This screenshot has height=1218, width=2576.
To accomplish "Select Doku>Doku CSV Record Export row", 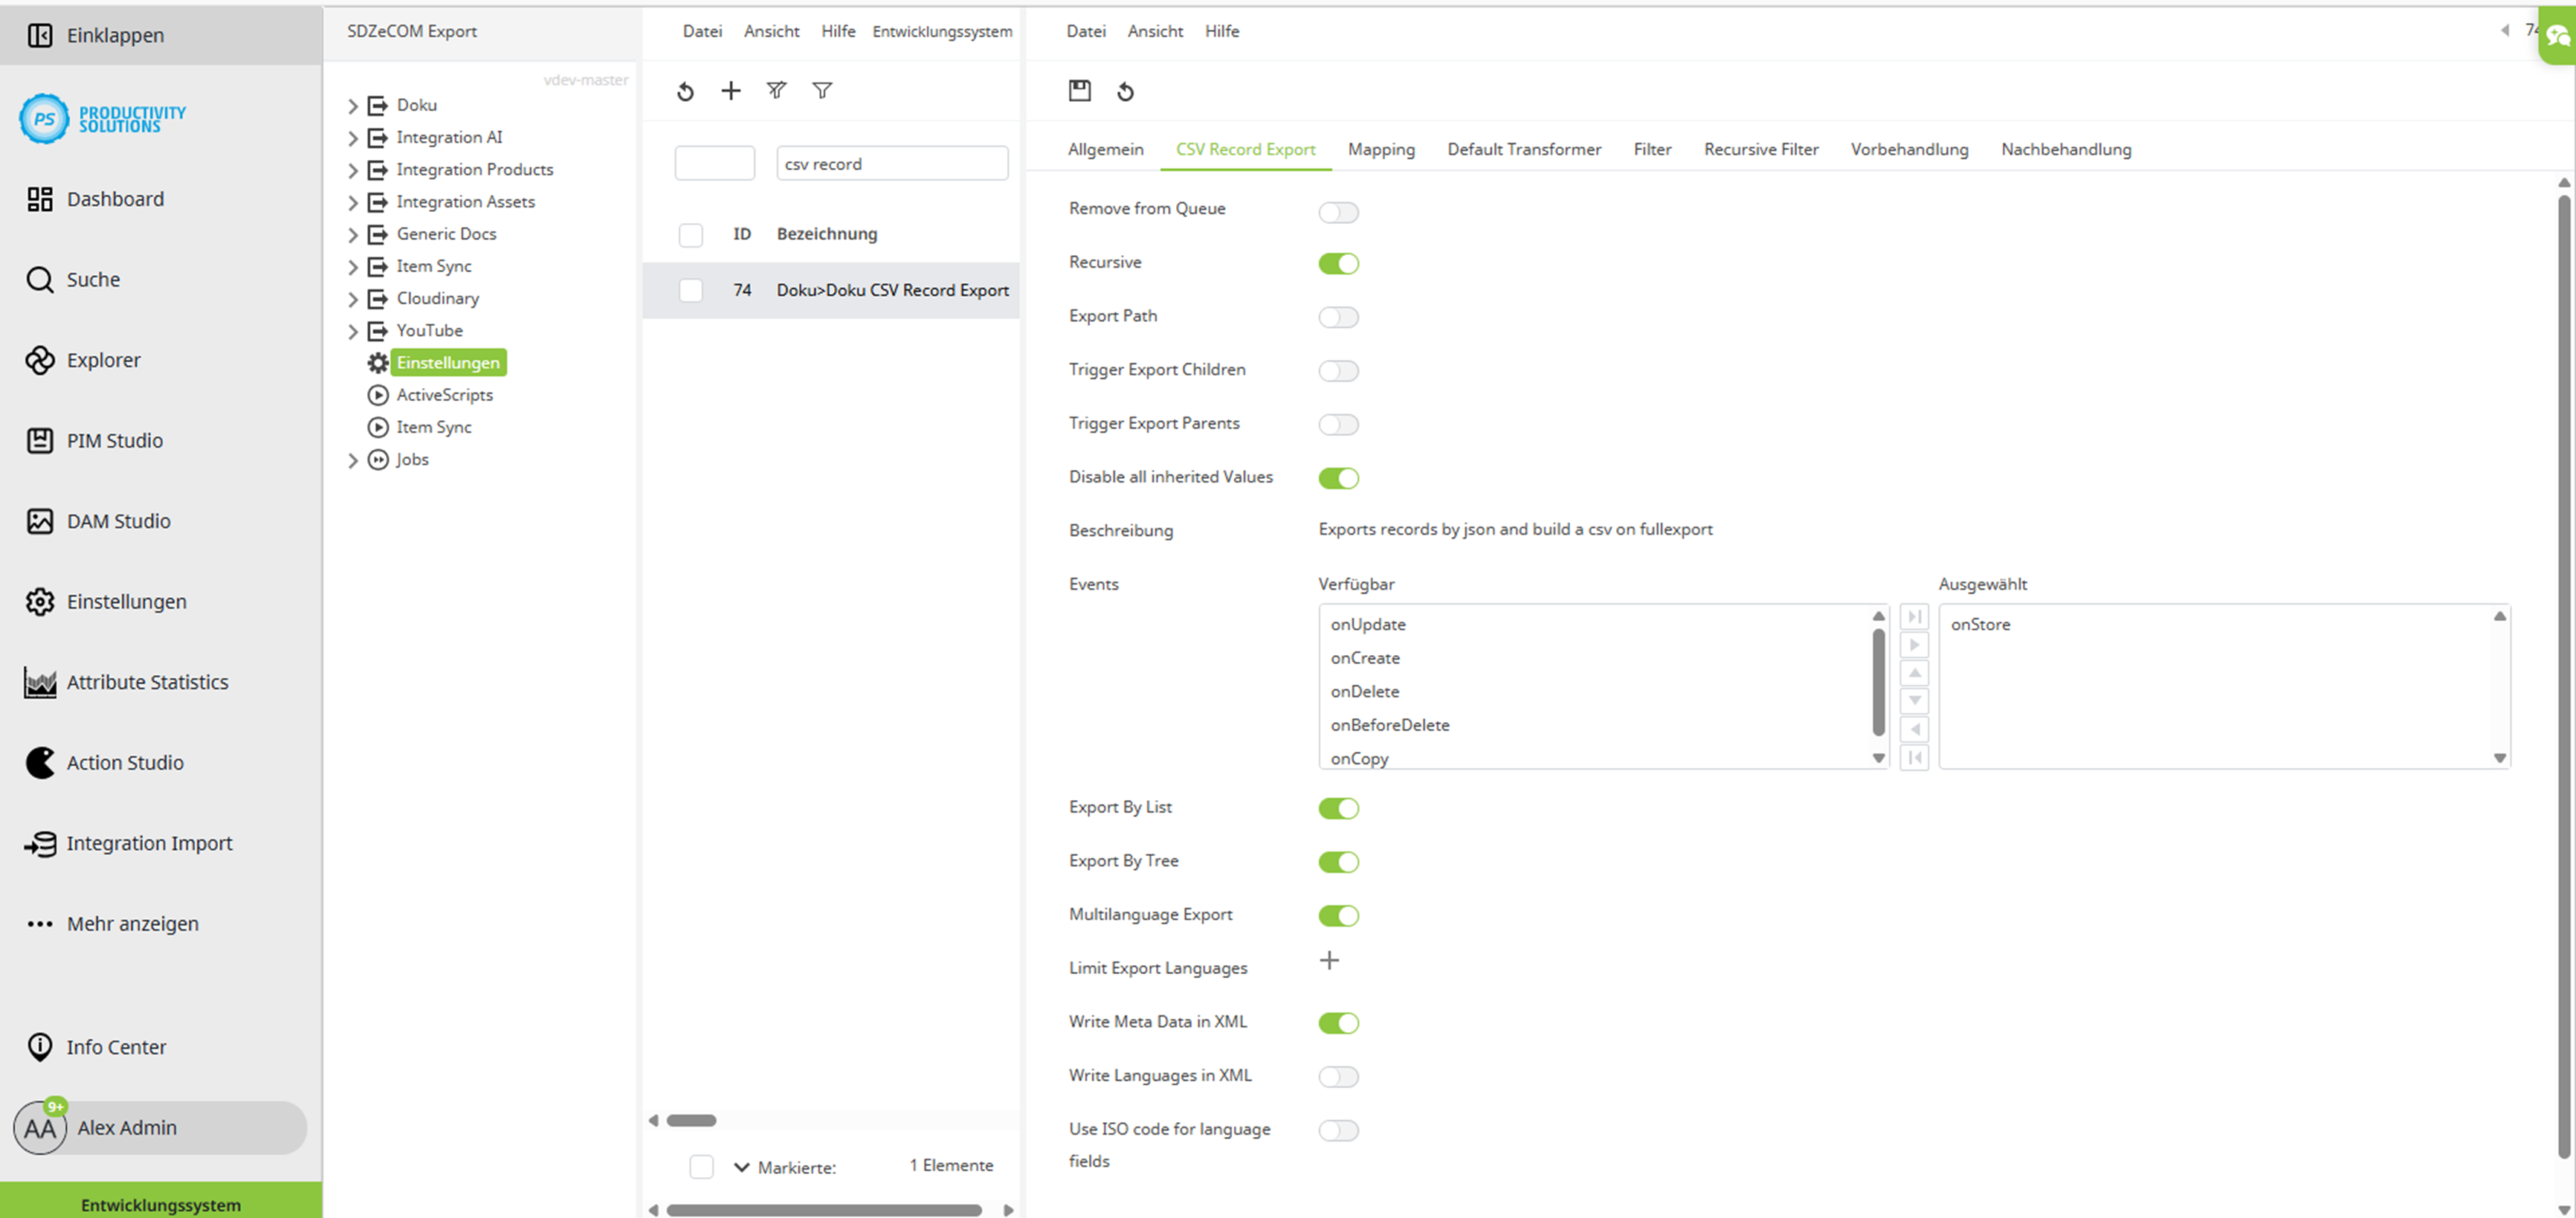I will 831,290.
